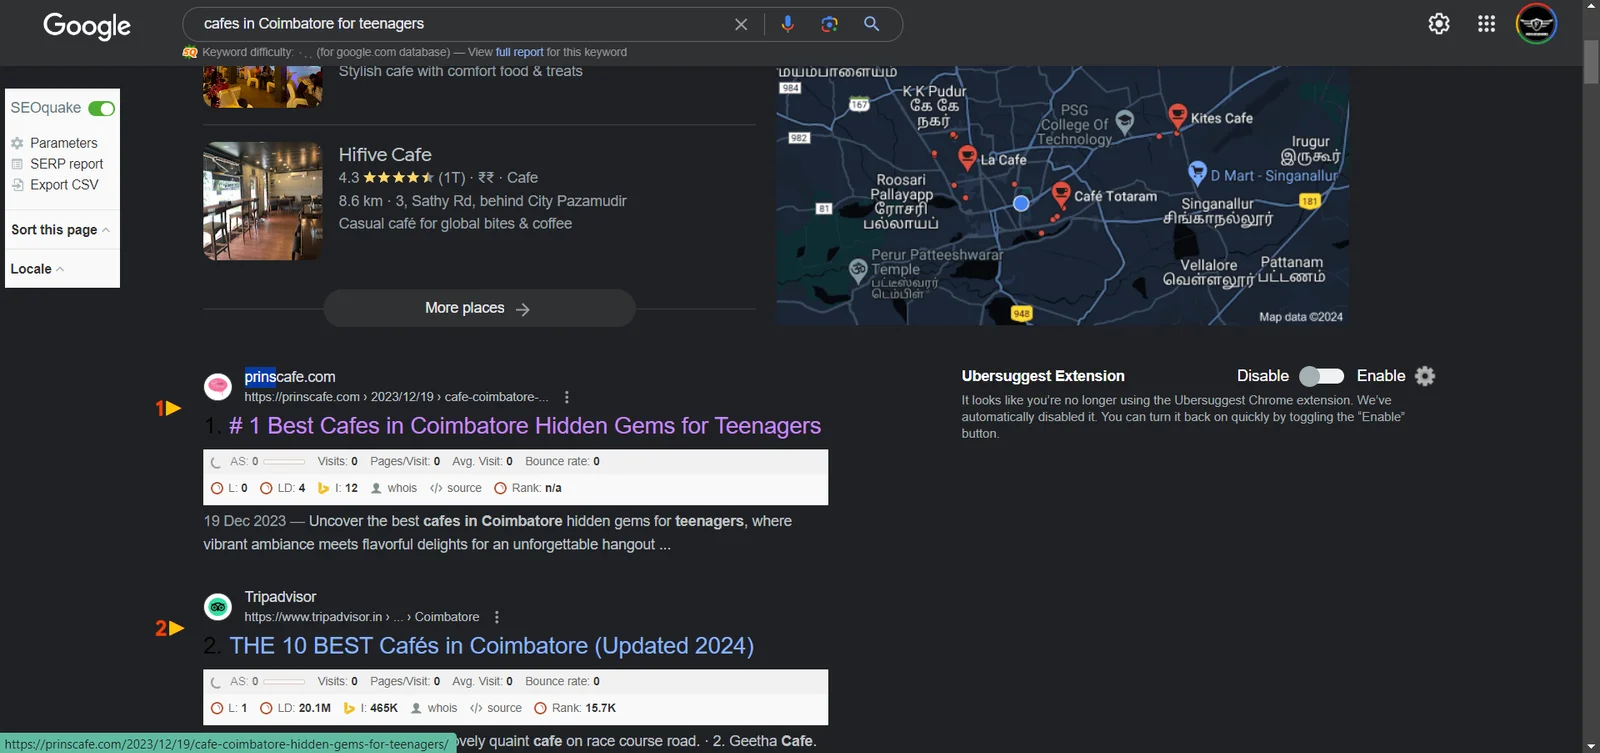Select the D Mart Singanallur shopping pin
The image size is (1600, 753).
point(1197,173)
